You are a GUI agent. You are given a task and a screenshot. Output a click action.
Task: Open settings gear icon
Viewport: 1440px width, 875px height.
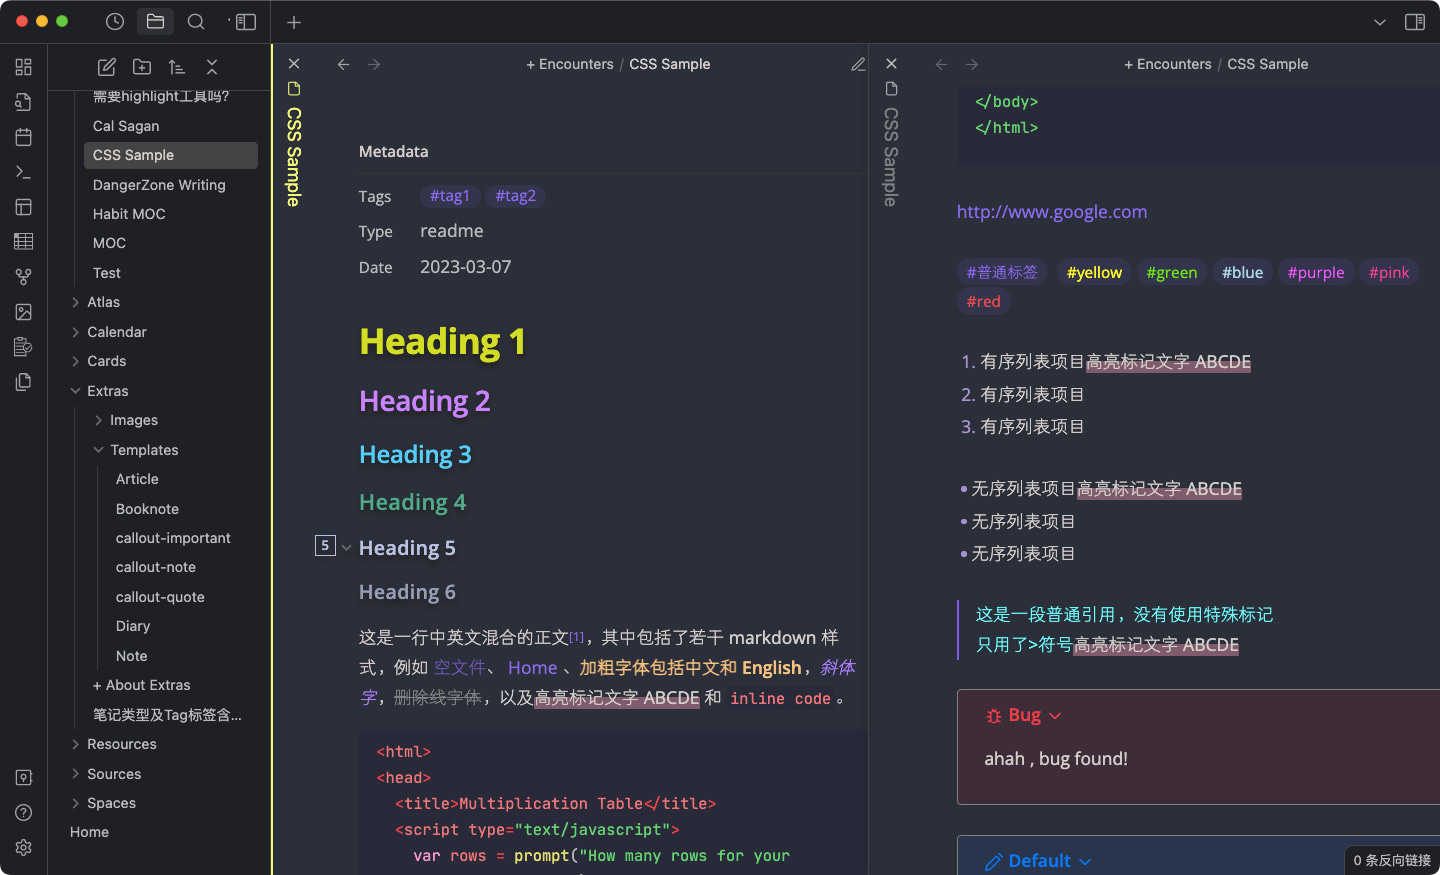tap(24, 847)
